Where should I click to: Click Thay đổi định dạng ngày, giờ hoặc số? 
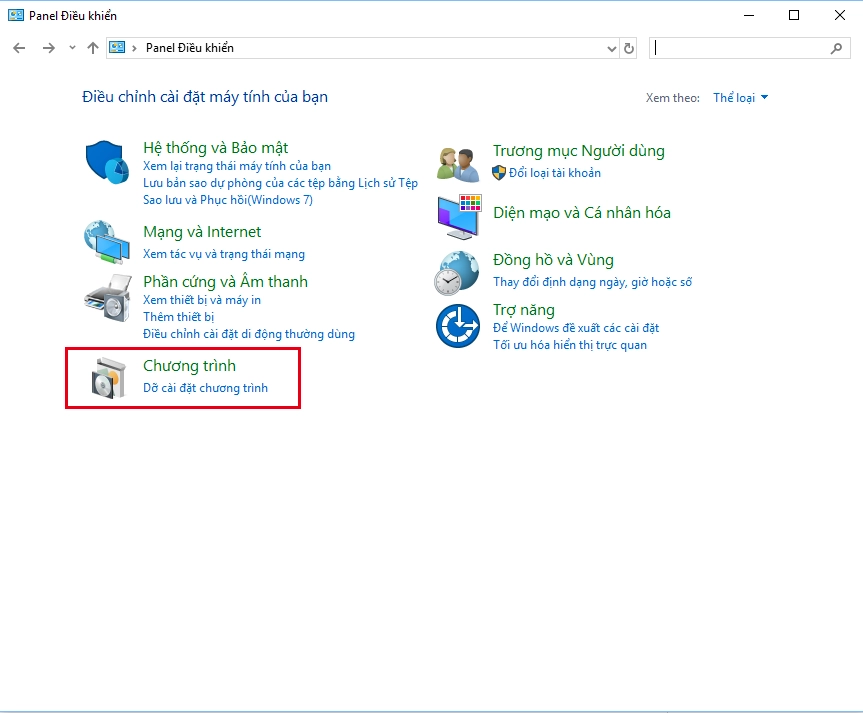click(x=590, y=282)
